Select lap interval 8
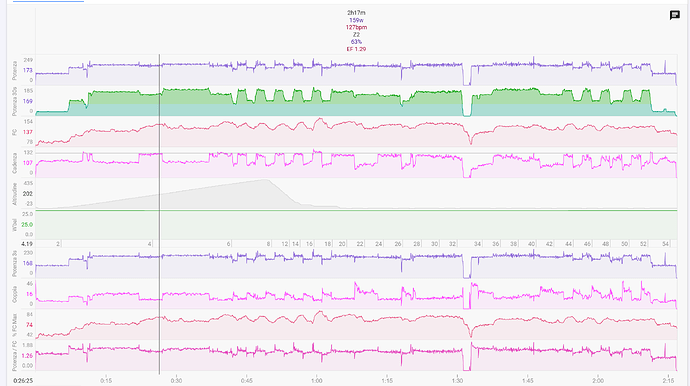Viewport: 690px width, 386px height. 268,244
